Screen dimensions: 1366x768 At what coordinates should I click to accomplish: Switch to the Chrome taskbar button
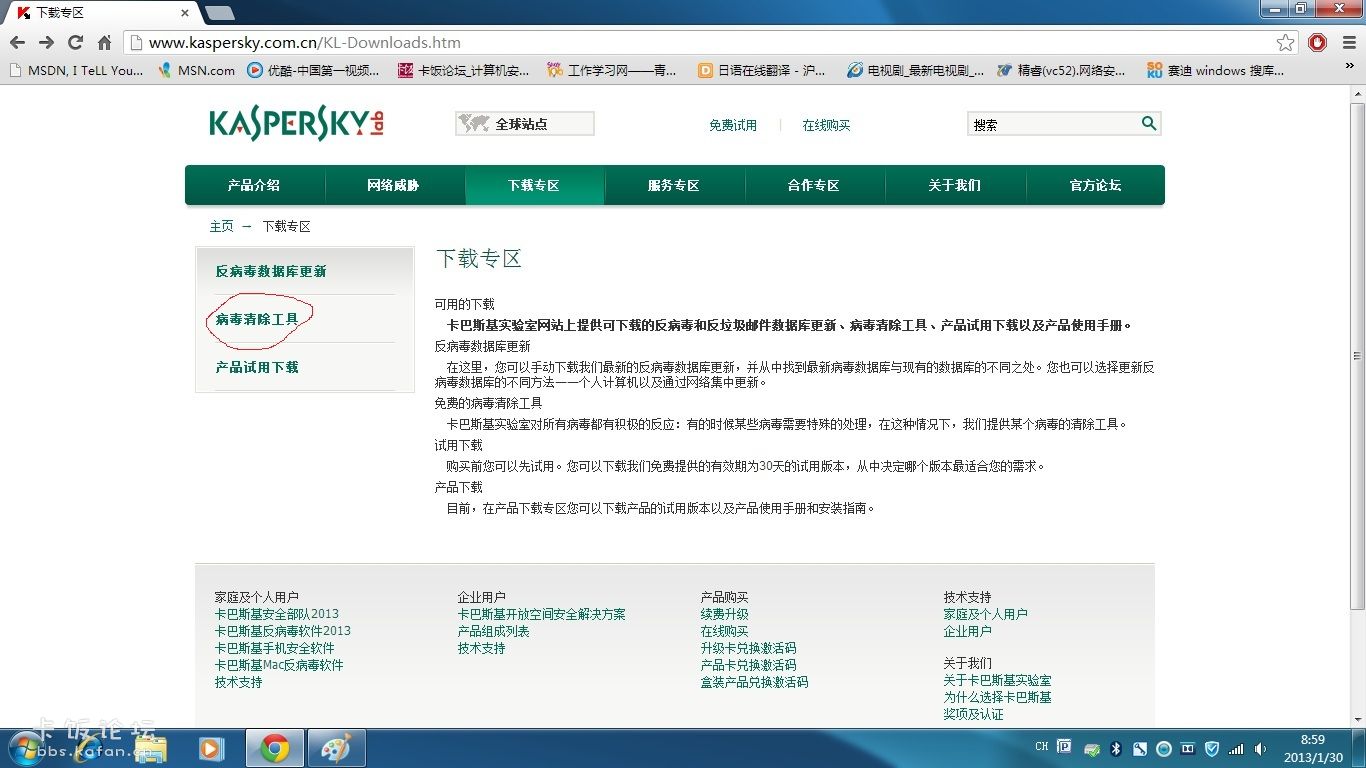[275, 748]
